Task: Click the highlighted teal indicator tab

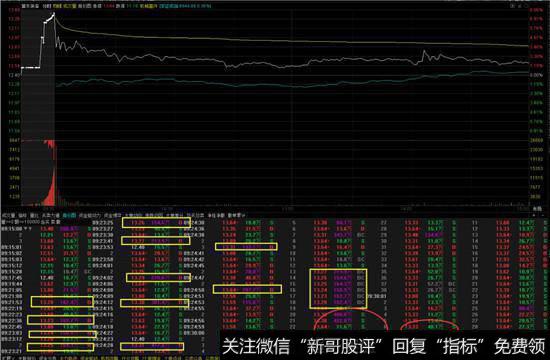Action: point(69,215)
